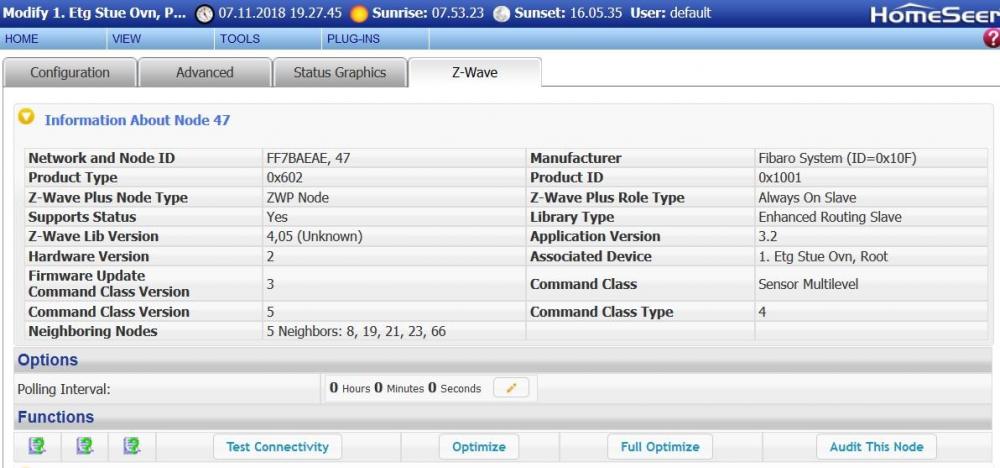Open help via the red question mark icon

[991, 39]
